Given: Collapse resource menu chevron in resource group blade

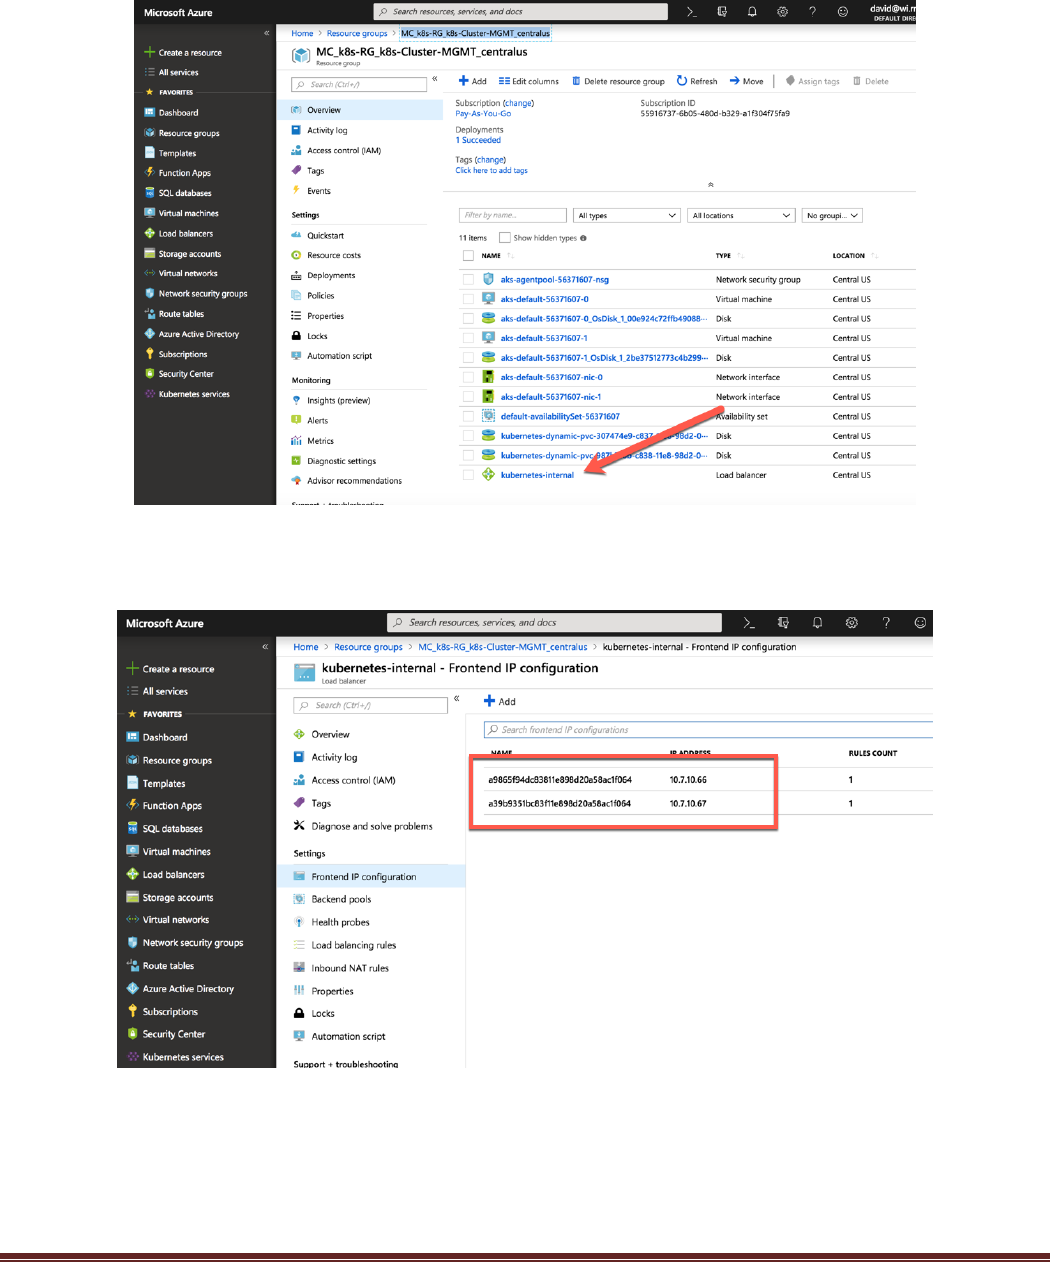Looking at the screenshot, I should tap(434, 78).
